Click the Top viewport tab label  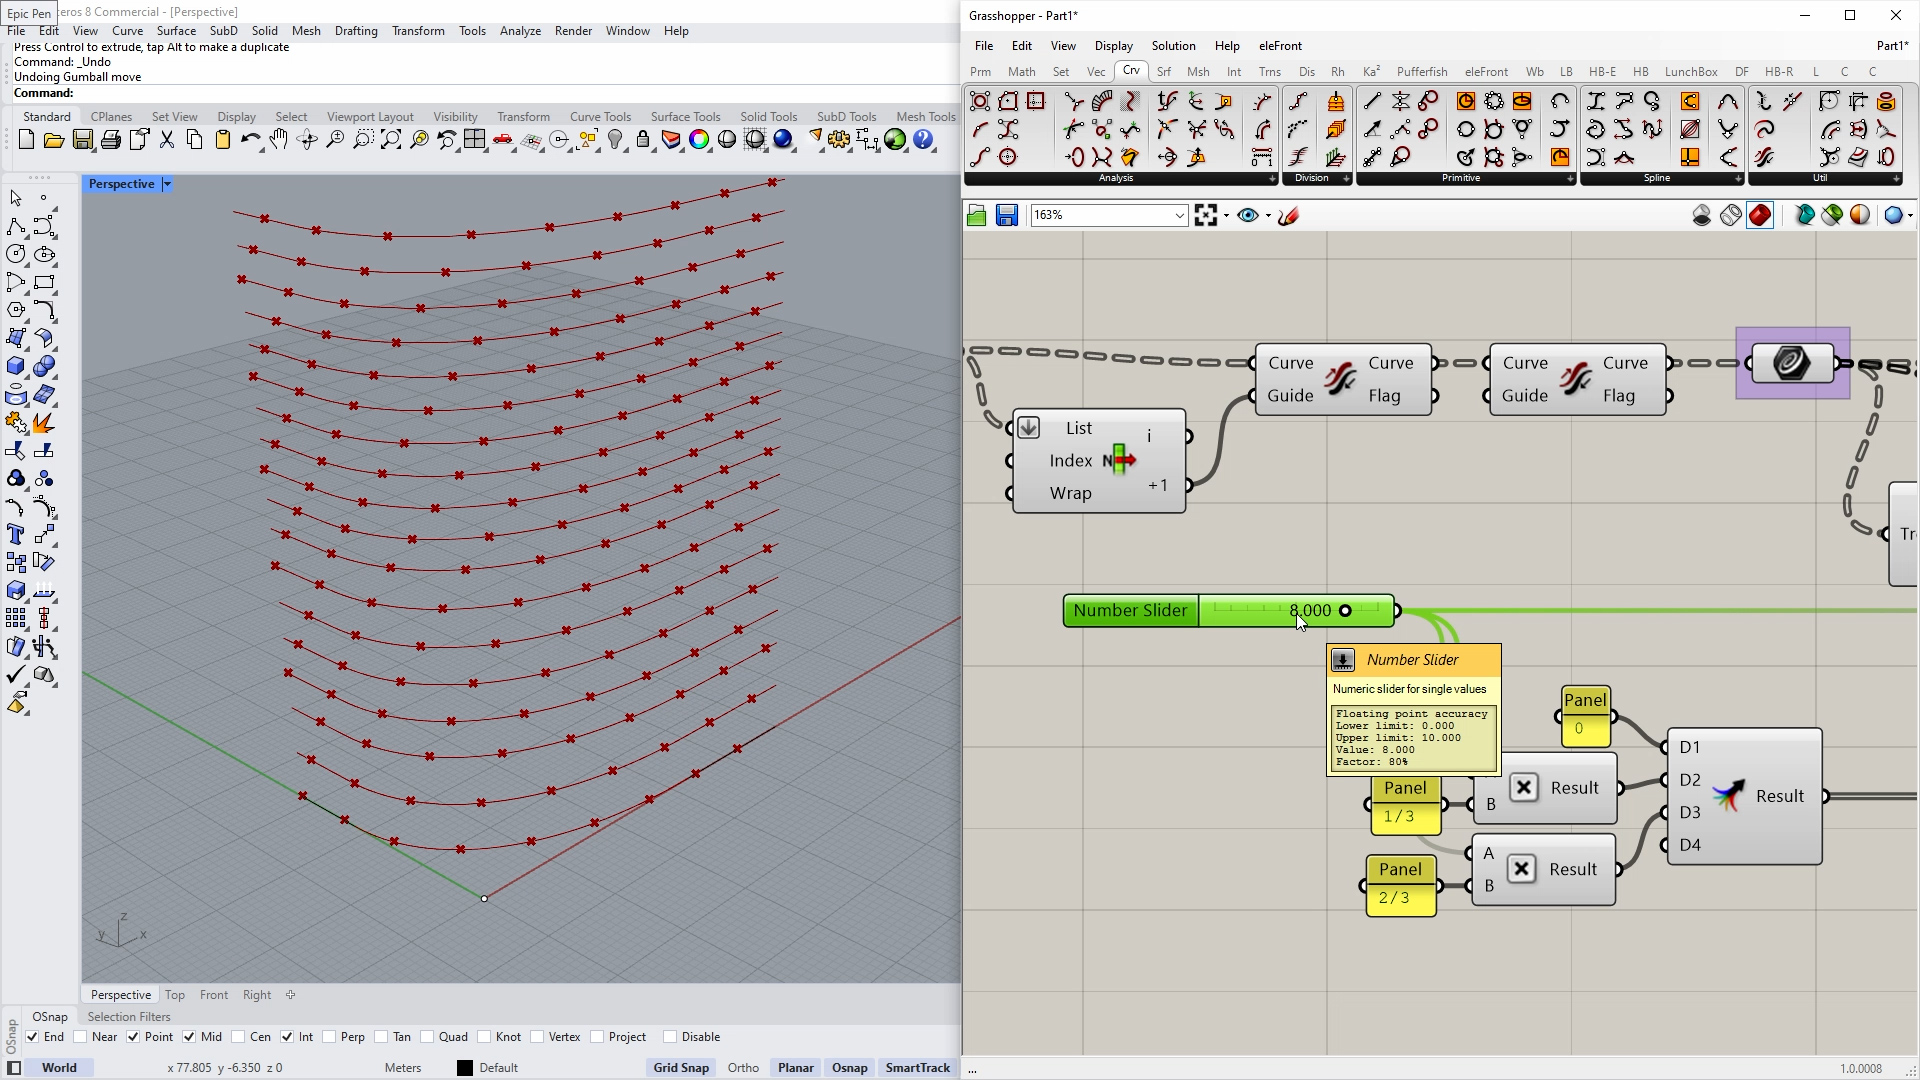[175, 994]
